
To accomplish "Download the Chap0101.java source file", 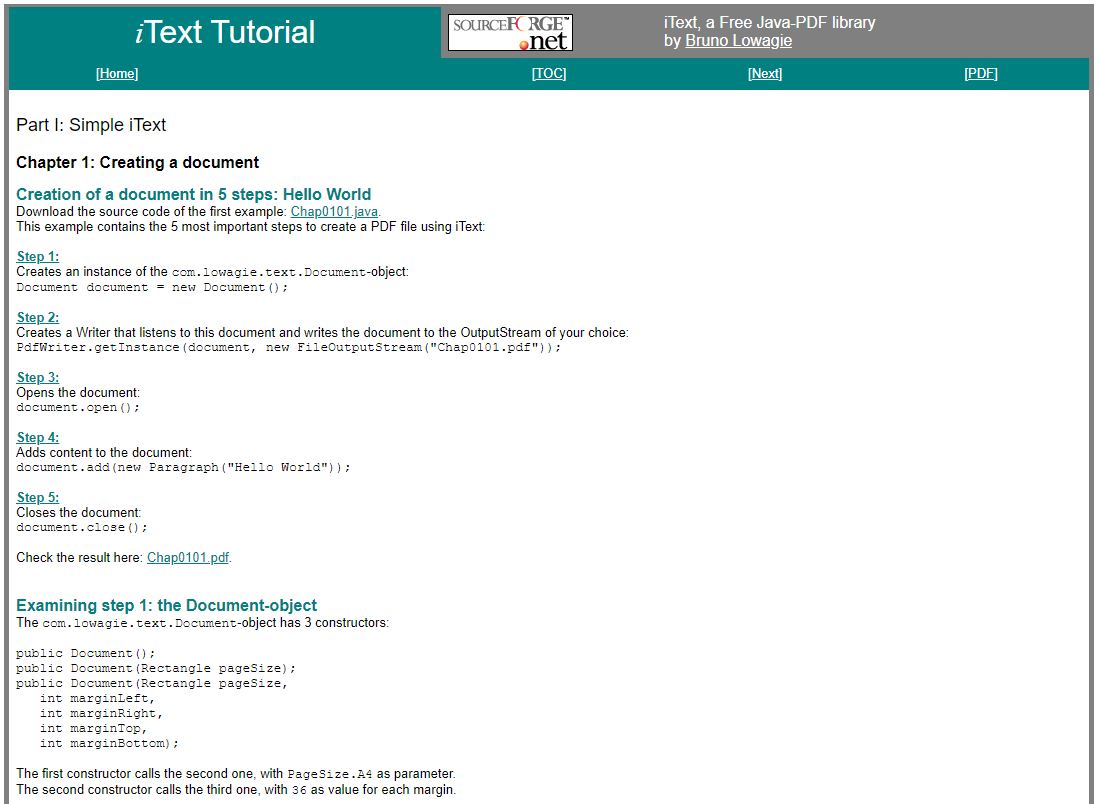I will tap(334, 212).
